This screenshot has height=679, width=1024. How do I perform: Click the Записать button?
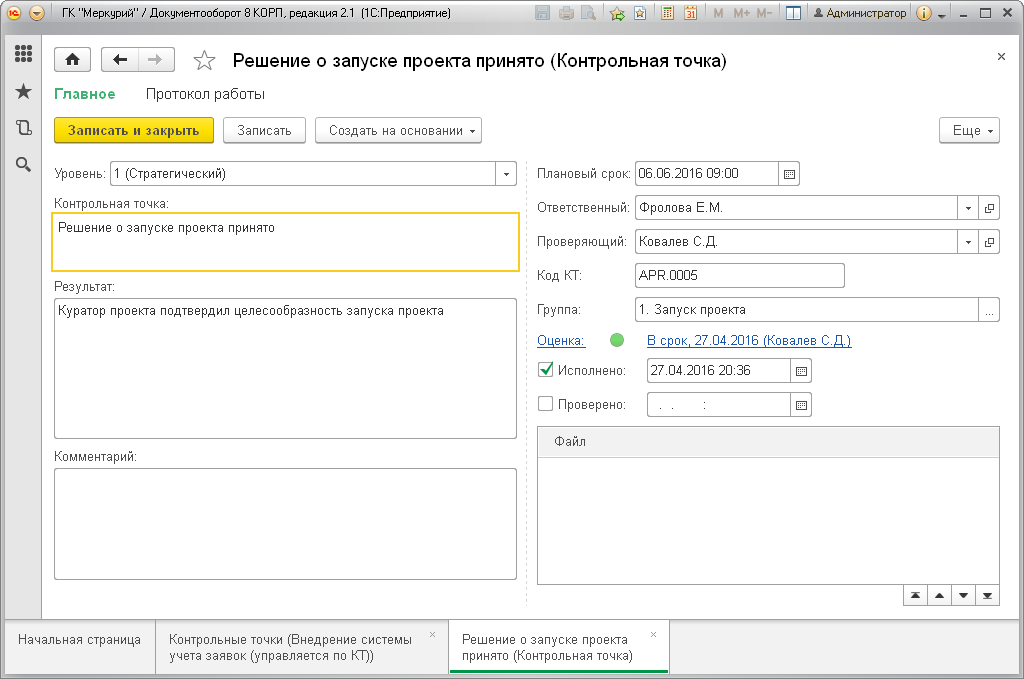pyautogui.click(x=264, y=131)
